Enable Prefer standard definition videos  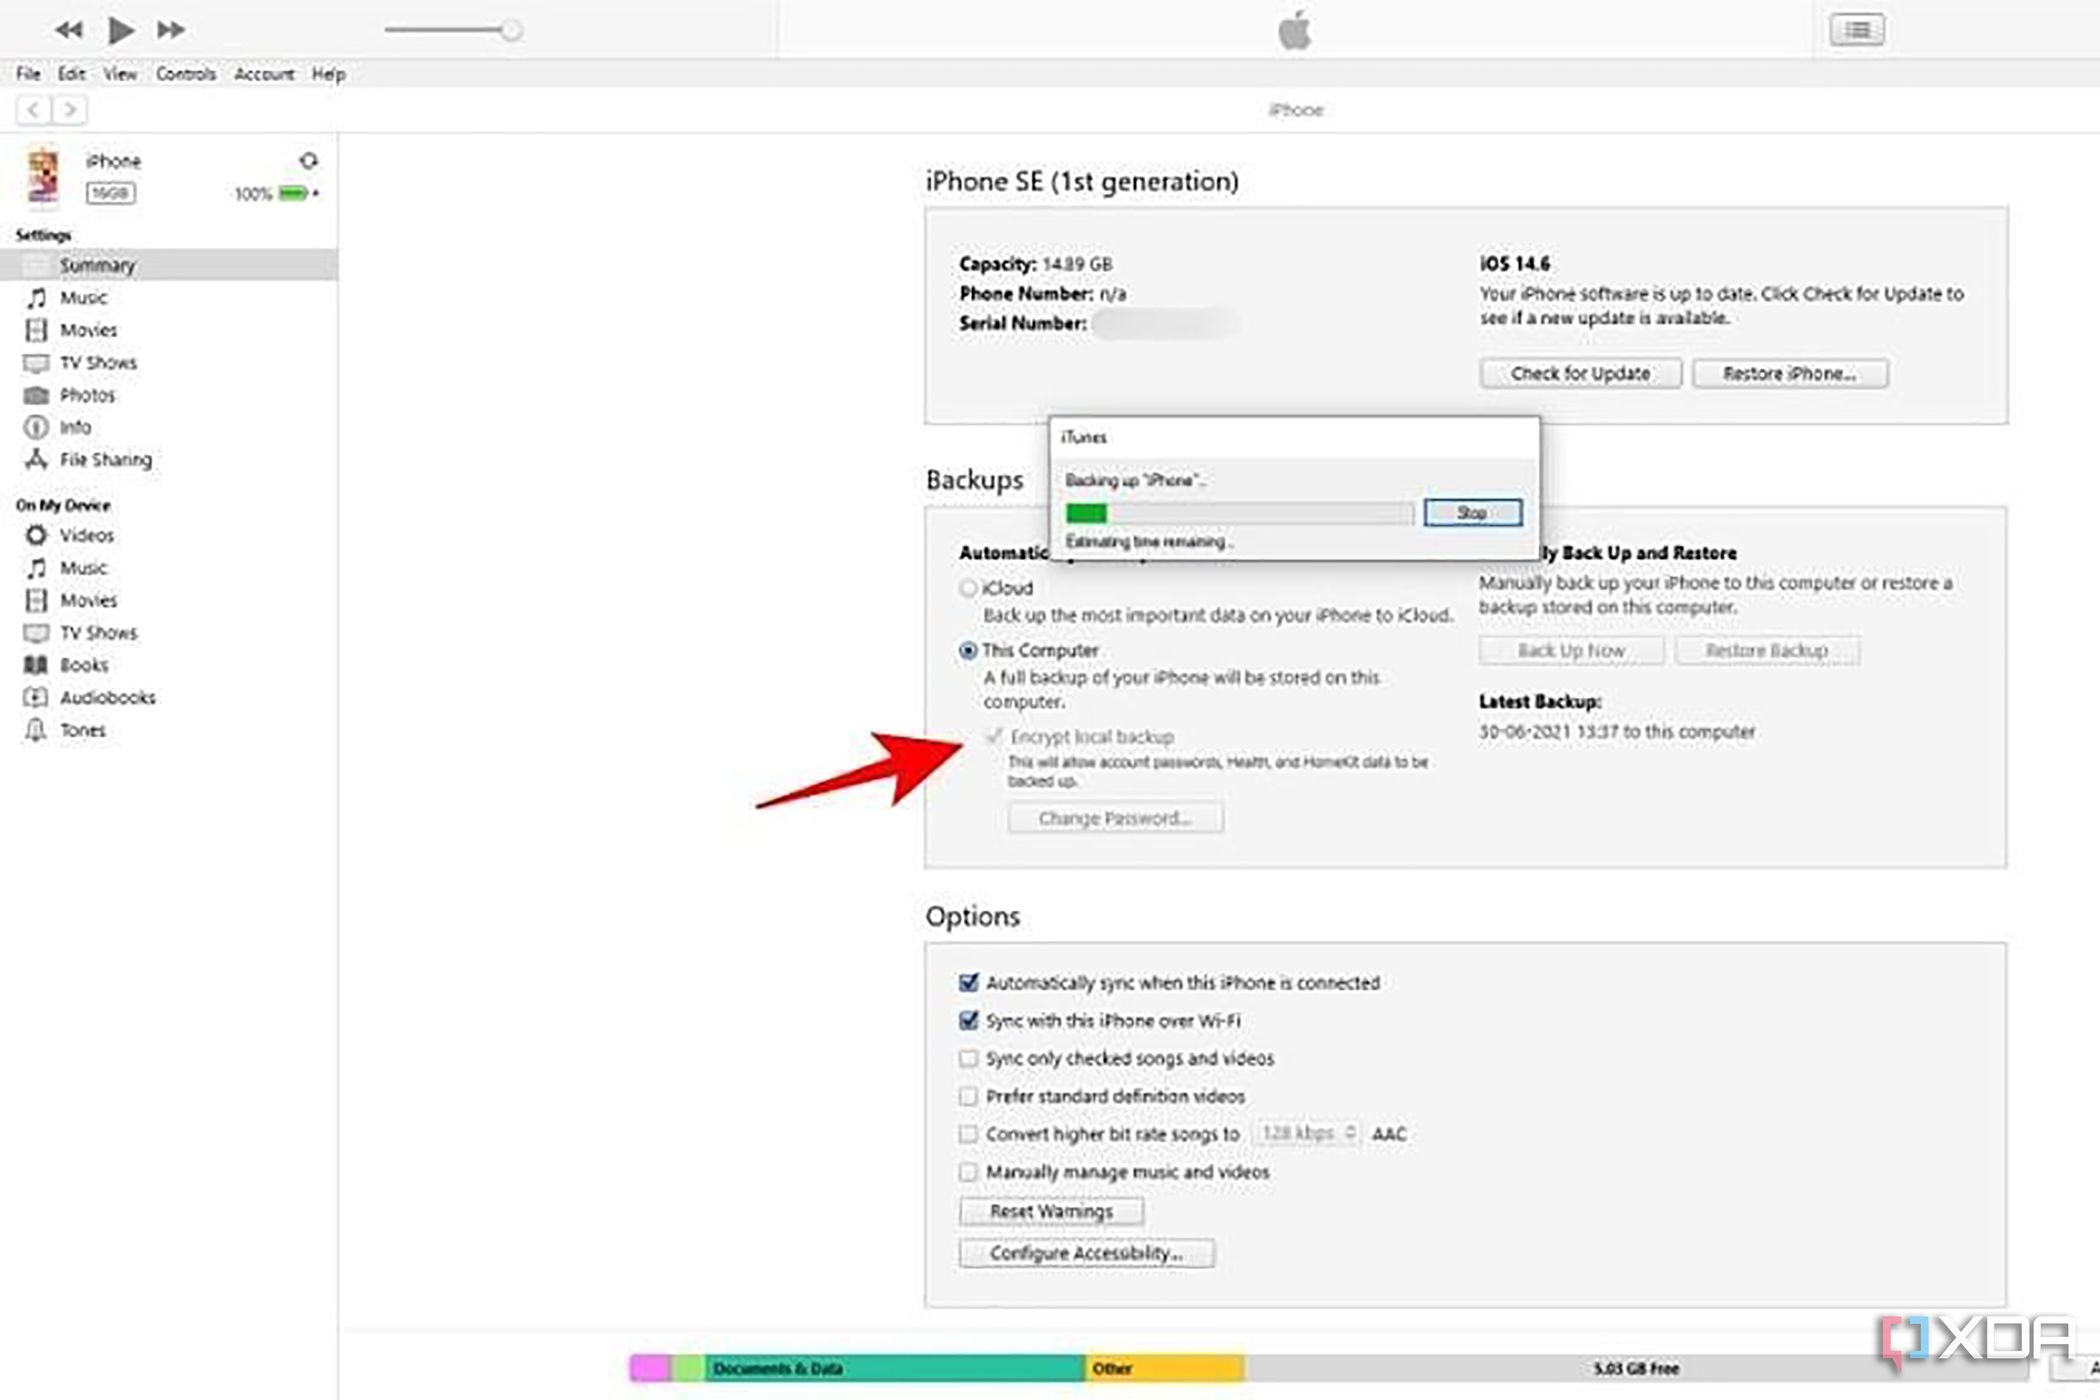[968, 1096]
